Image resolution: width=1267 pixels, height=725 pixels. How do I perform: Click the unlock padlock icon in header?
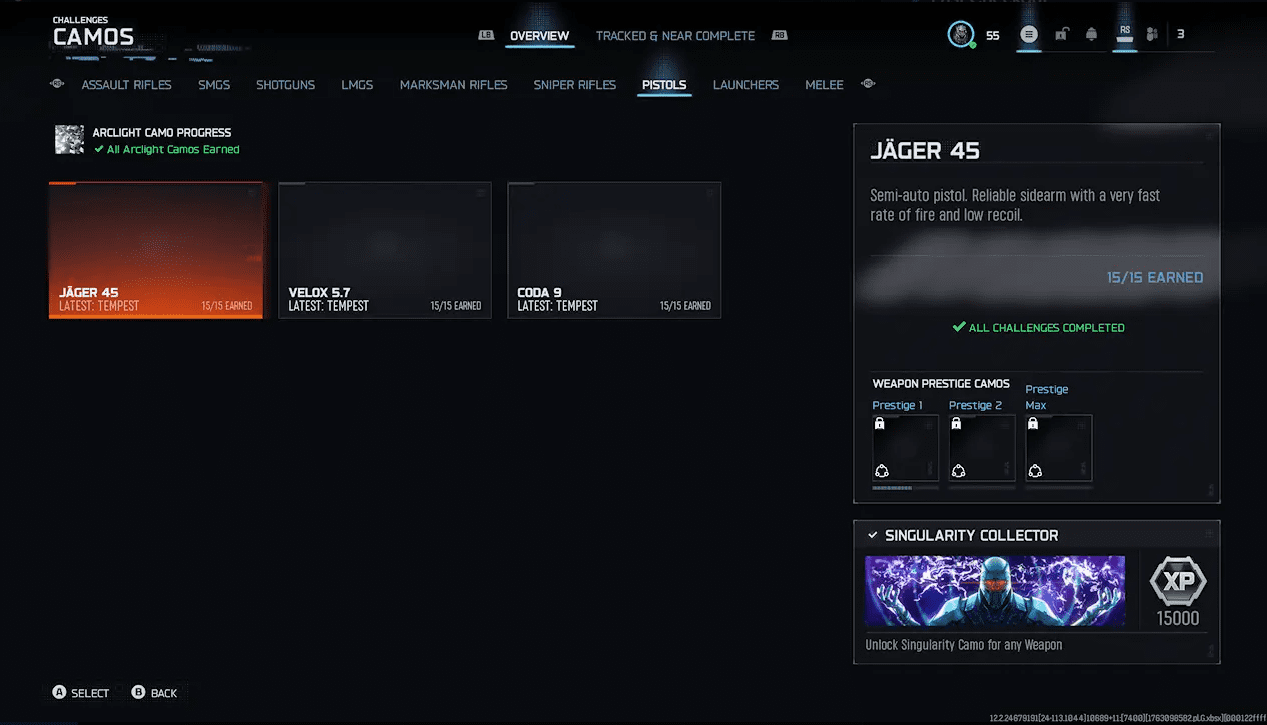click(x=1061, y=35)
